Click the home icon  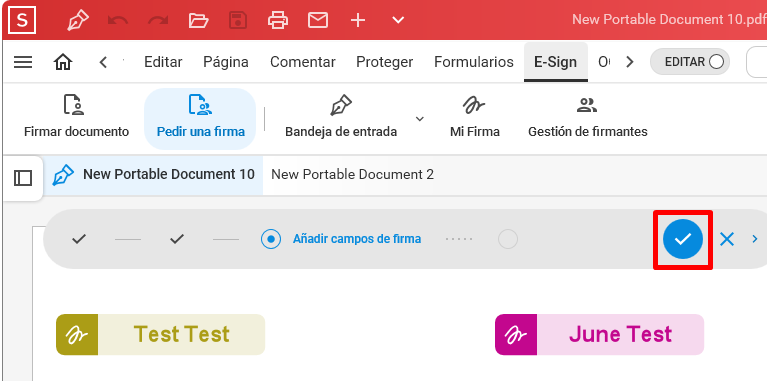(63, 62)
